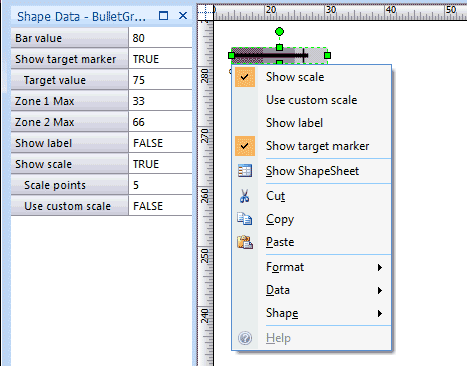Click the vertical ruler at mark 260
467x366 pixels.
pos(205,196)
